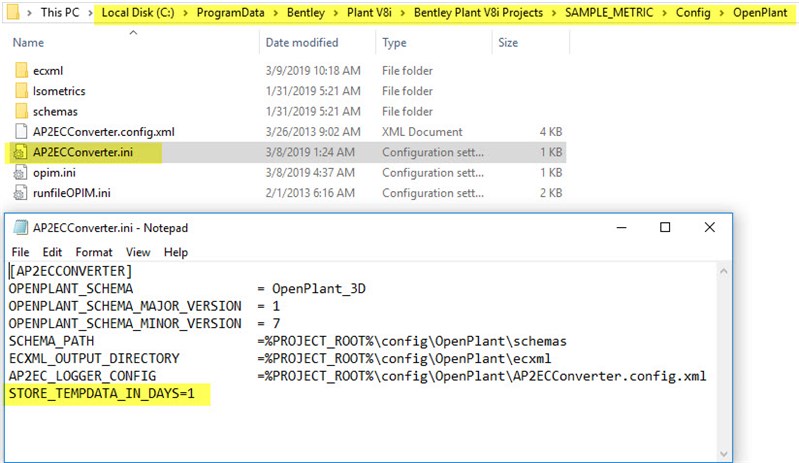Open the ecxml folder icon
799x463 pixels.
(x=21, y=70)
